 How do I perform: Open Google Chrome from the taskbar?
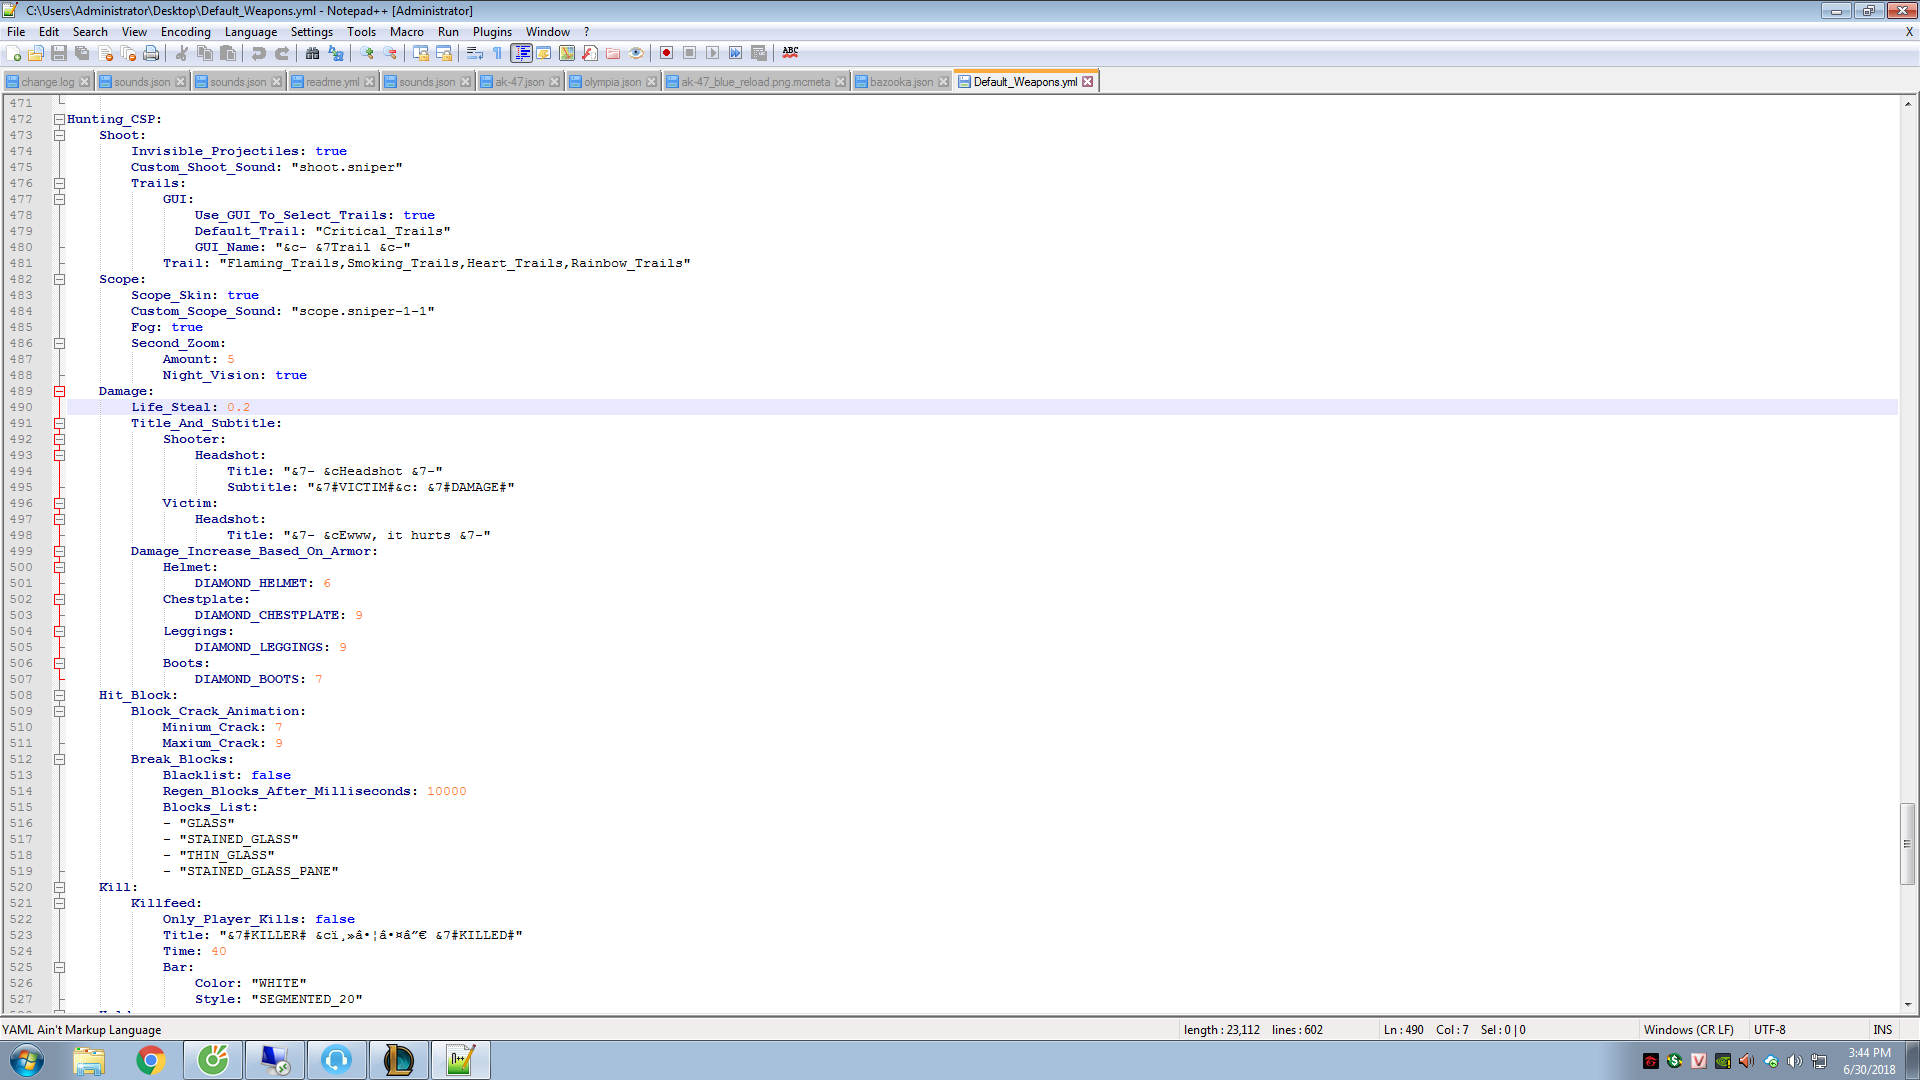[x=150, y=1060]
